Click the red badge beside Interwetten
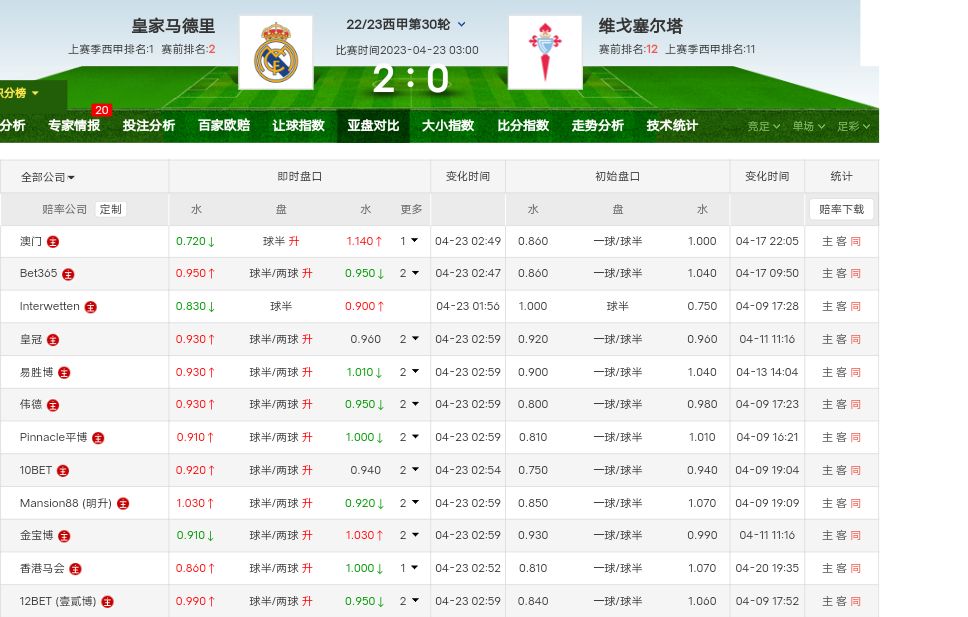This screenshot has width=968, height=617. (90, 307)
